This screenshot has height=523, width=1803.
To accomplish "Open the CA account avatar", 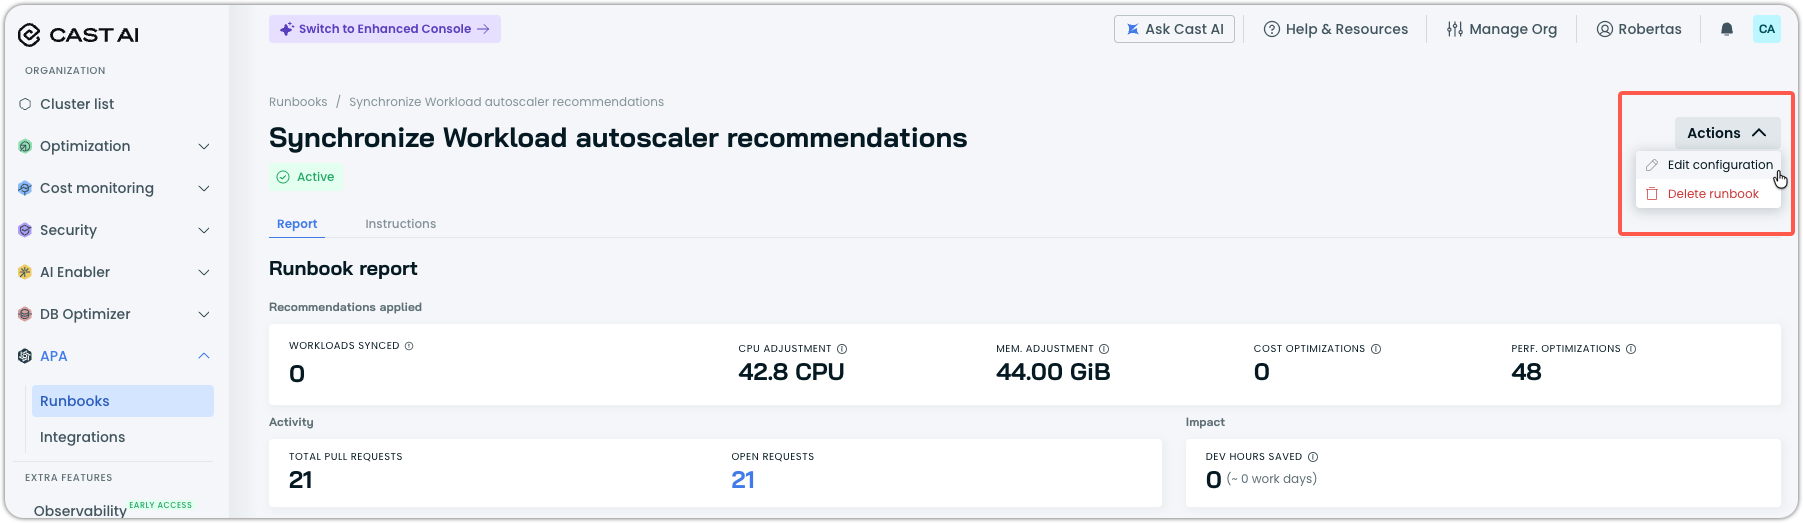I will (1767, 29).
